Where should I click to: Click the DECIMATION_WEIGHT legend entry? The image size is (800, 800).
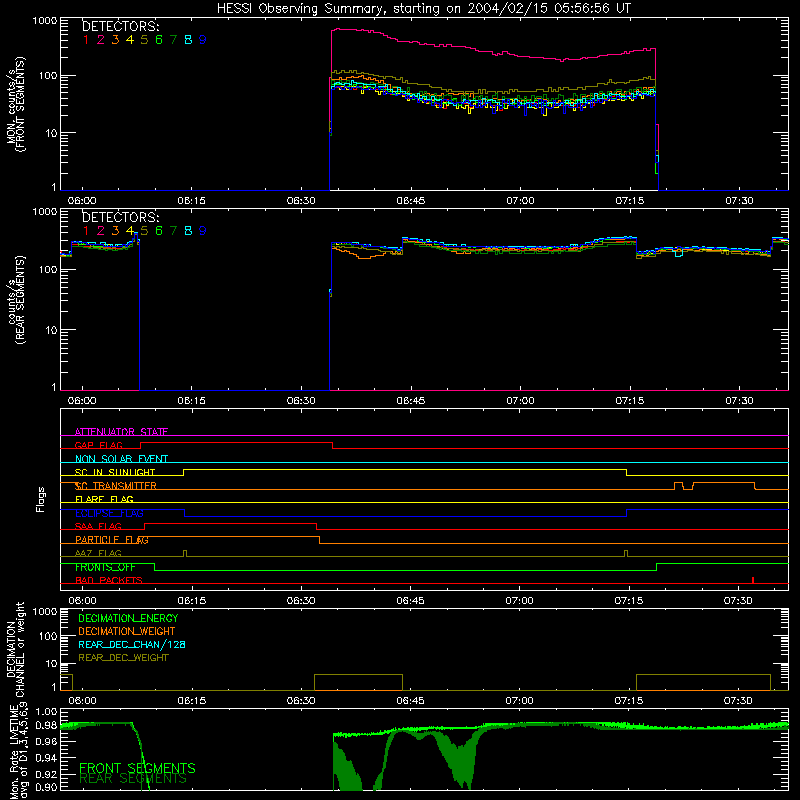click(127, 631)
